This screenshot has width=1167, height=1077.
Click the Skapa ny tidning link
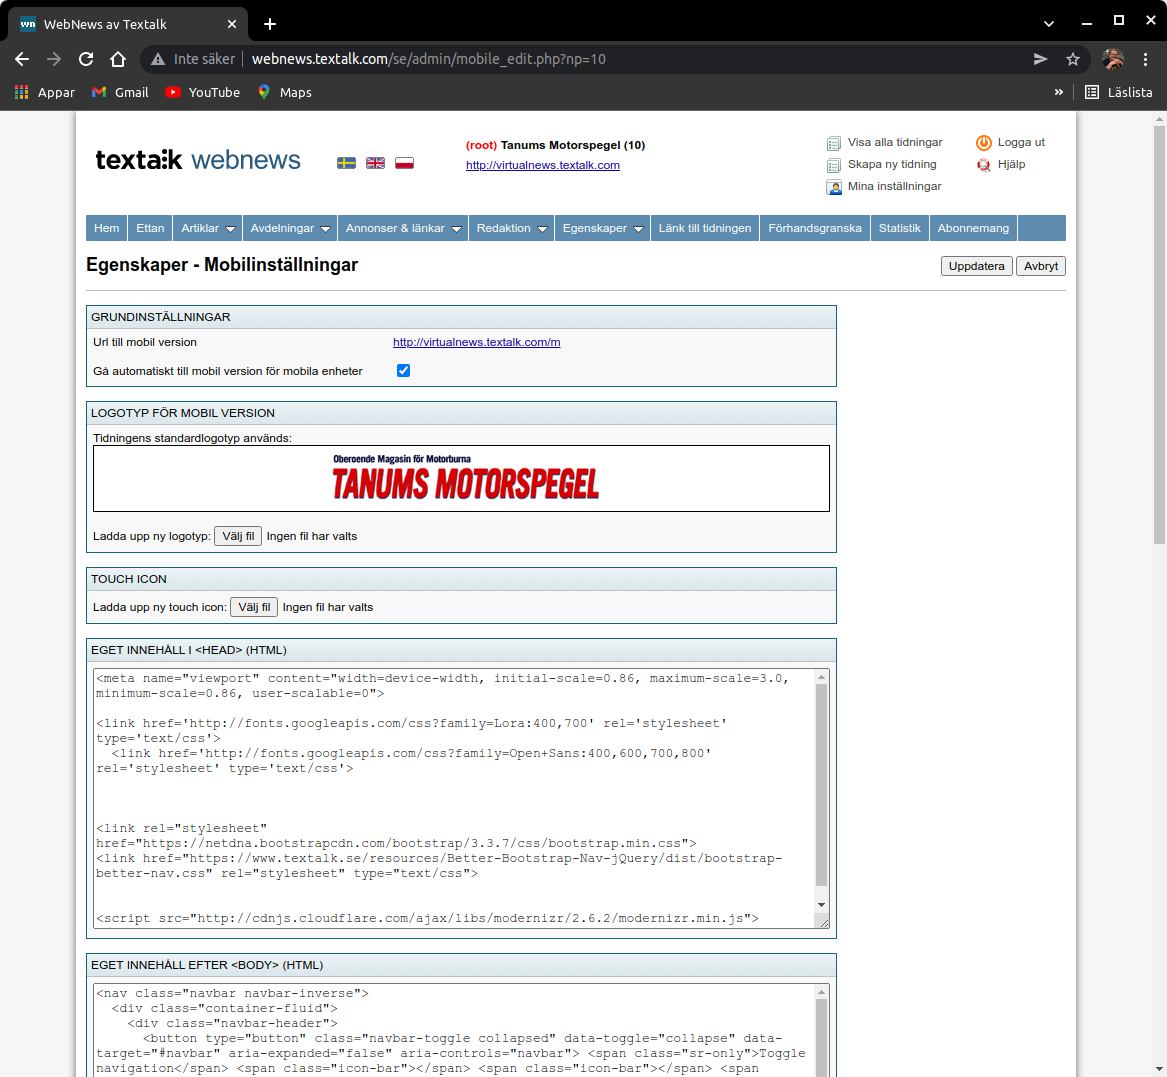pos(892,164)
